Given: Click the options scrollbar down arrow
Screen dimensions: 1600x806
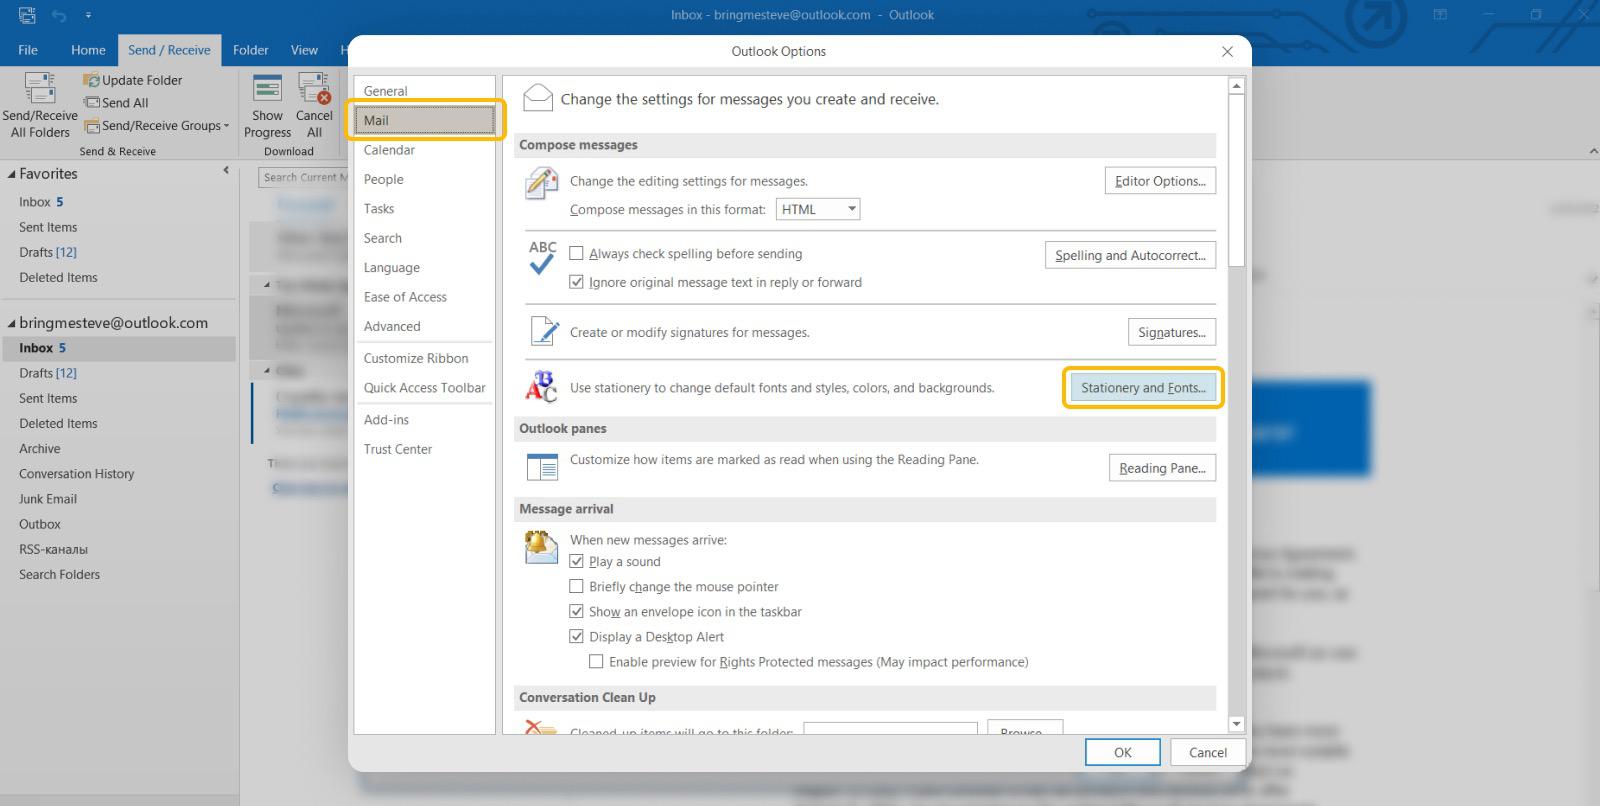Looking at the screenshot, I should tap(1236, 724).
